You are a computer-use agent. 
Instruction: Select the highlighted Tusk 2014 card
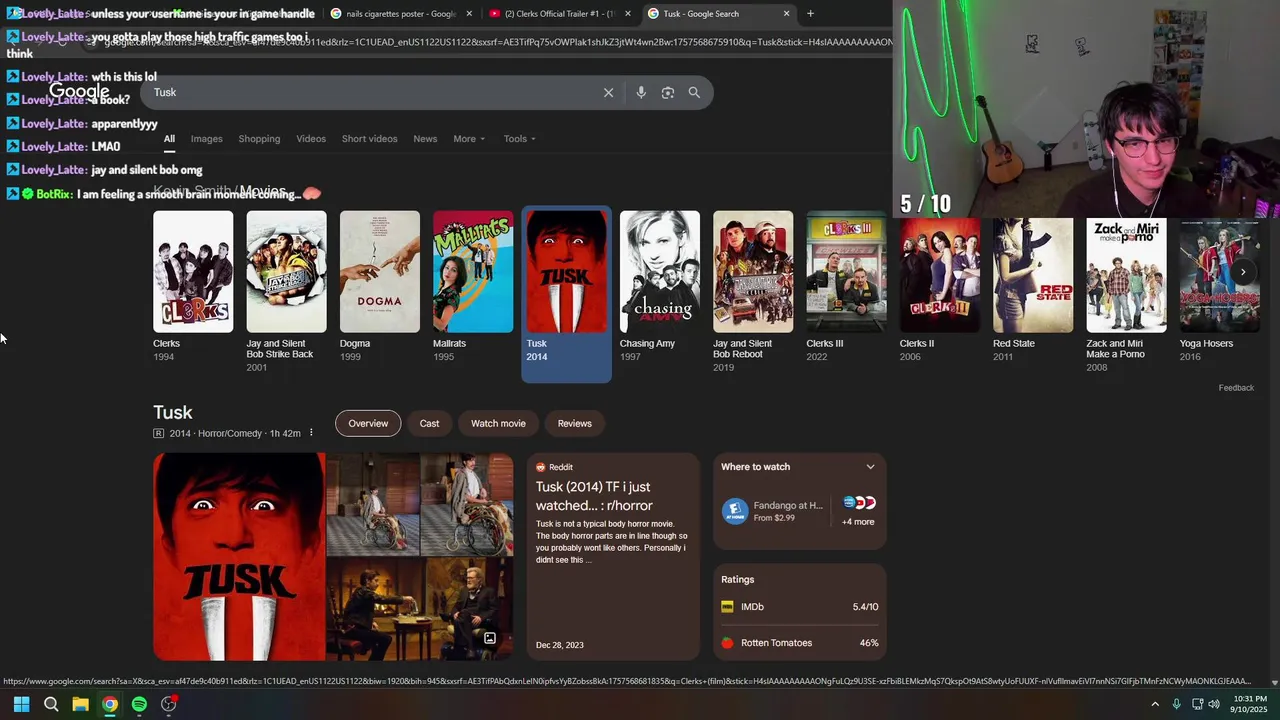click(x=566, y=294)
